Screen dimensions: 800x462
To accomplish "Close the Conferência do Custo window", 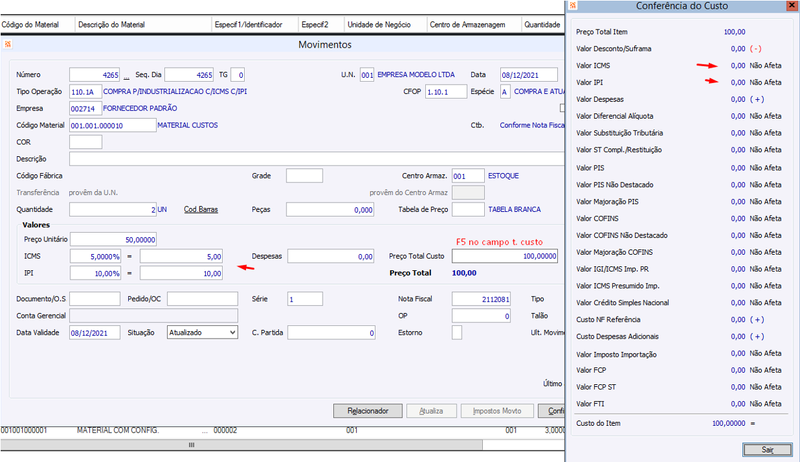I will pos(792,6).
